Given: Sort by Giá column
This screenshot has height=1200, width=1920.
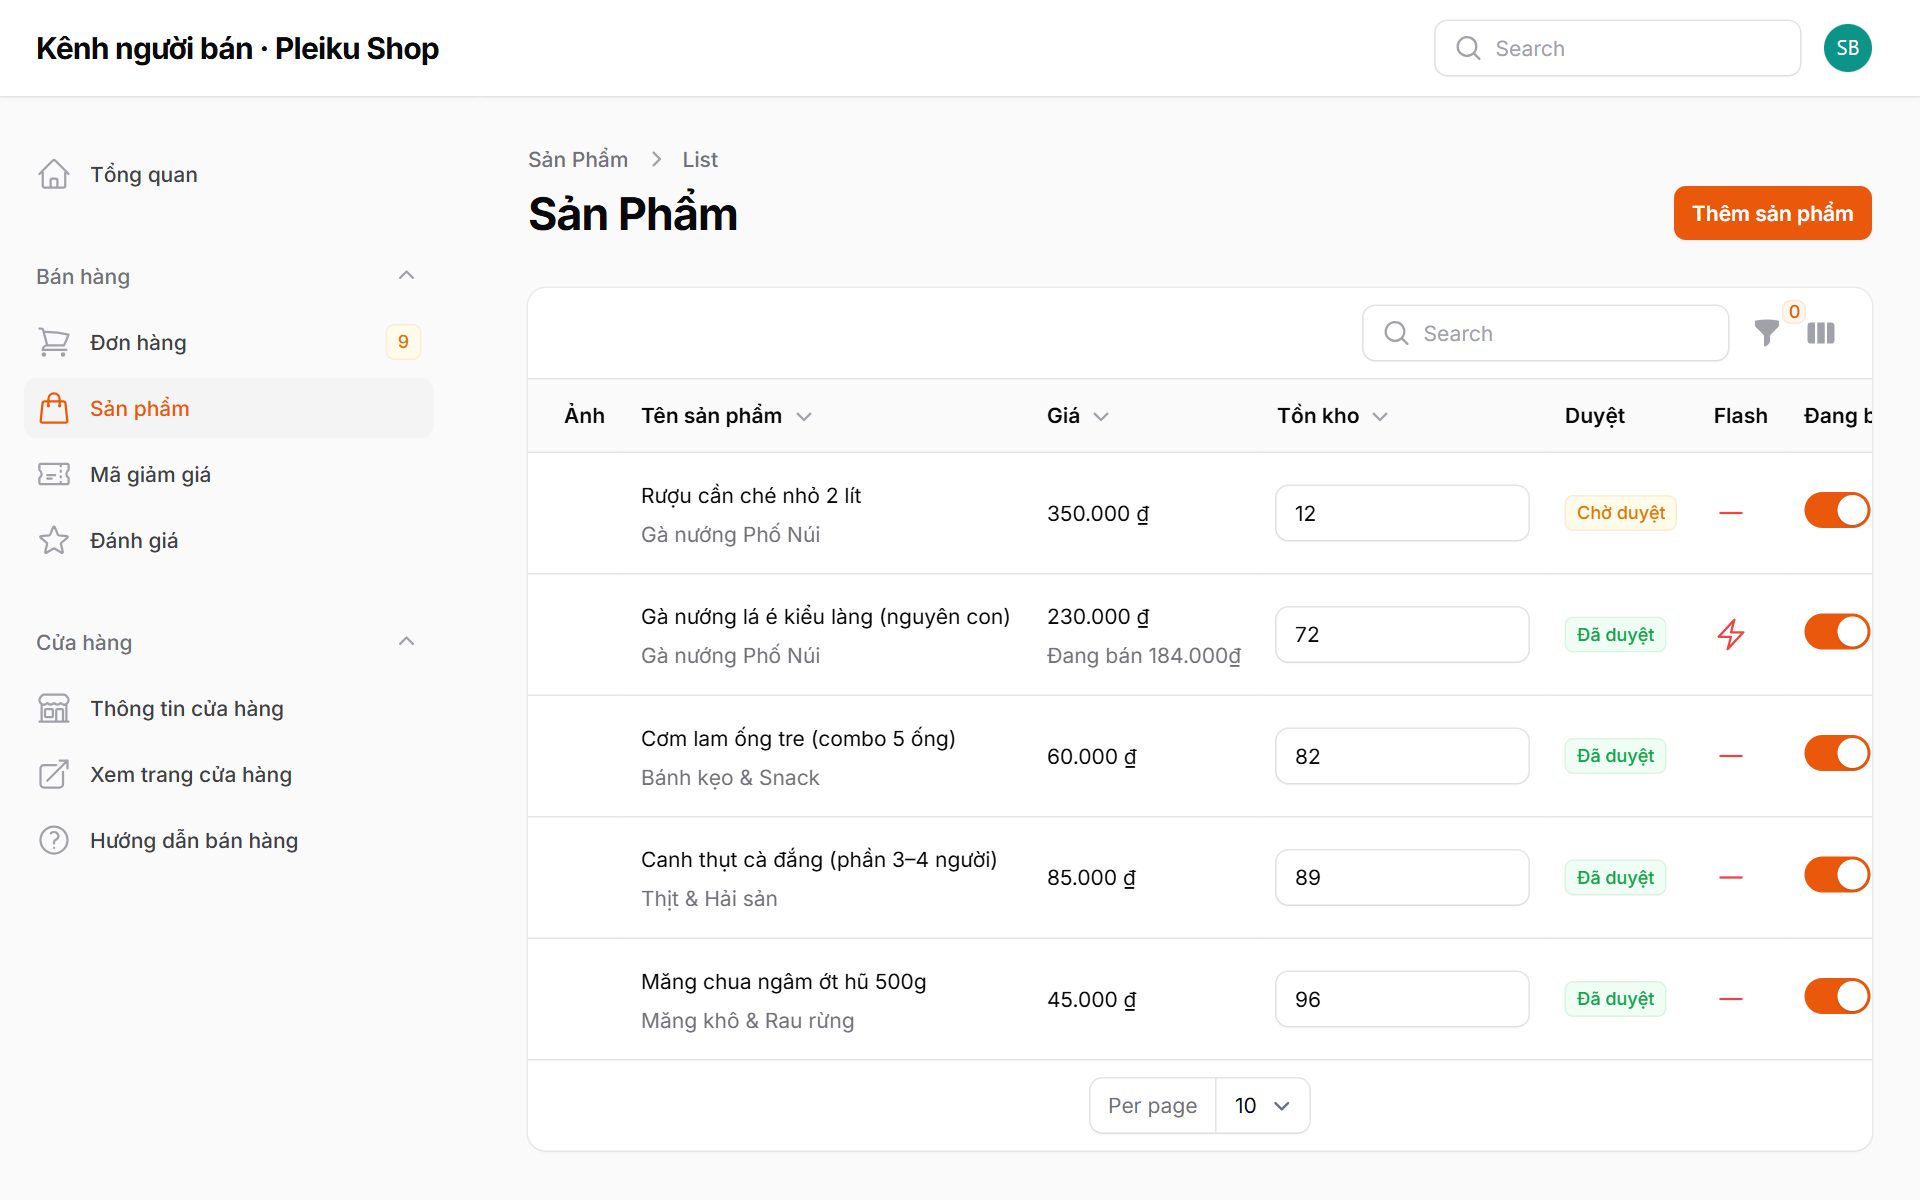Looking at the screenshot, I should coord(1078,416).
